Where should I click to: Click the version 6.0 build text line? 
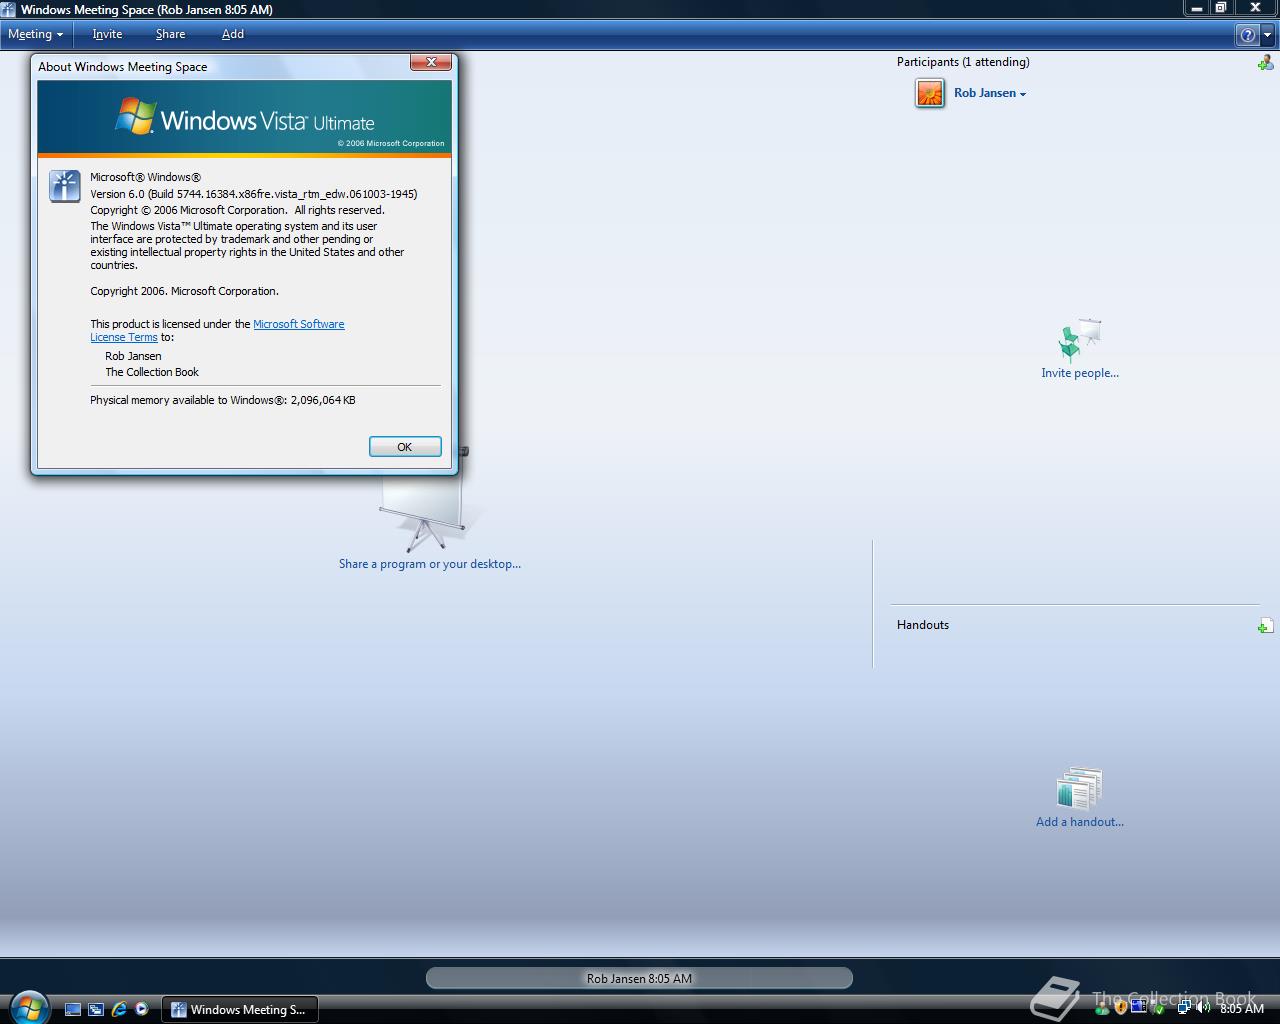[x=254, y=194]
